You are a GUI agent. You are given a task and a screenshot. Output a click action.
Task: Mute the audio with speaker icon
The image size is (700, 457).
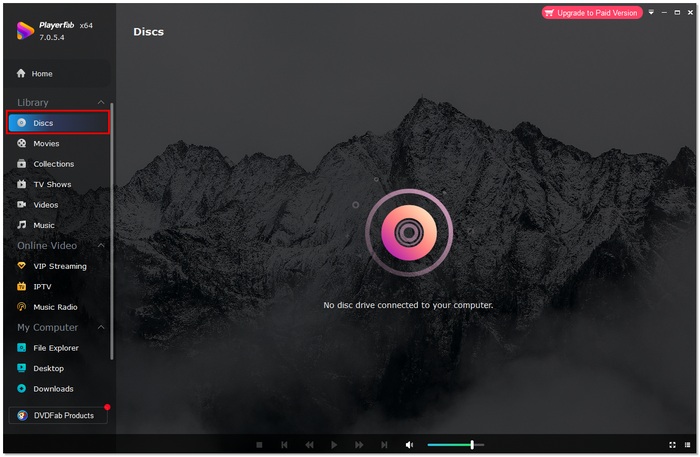pyautogui.click(x=409, y=445)
